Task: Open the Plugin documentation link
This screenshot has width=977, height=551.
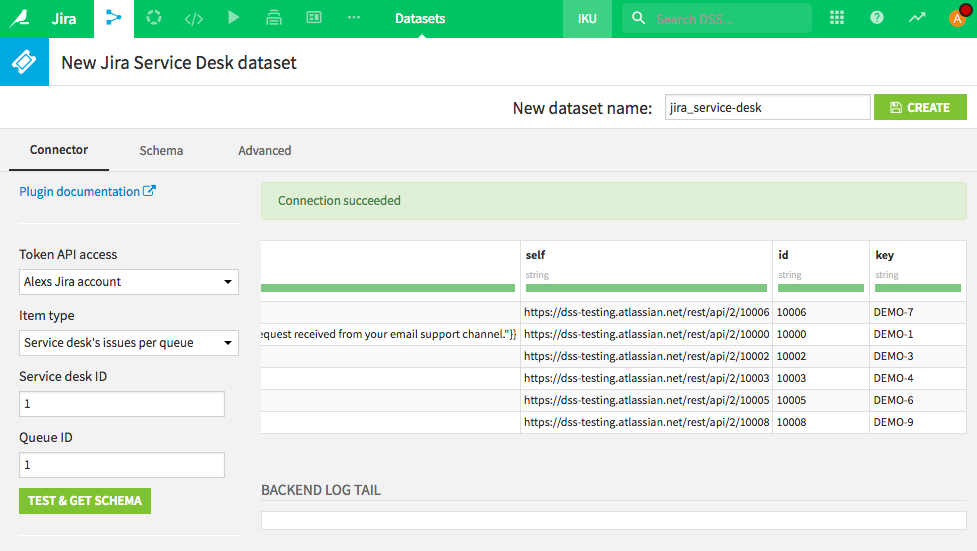Action: coord(79,191)
